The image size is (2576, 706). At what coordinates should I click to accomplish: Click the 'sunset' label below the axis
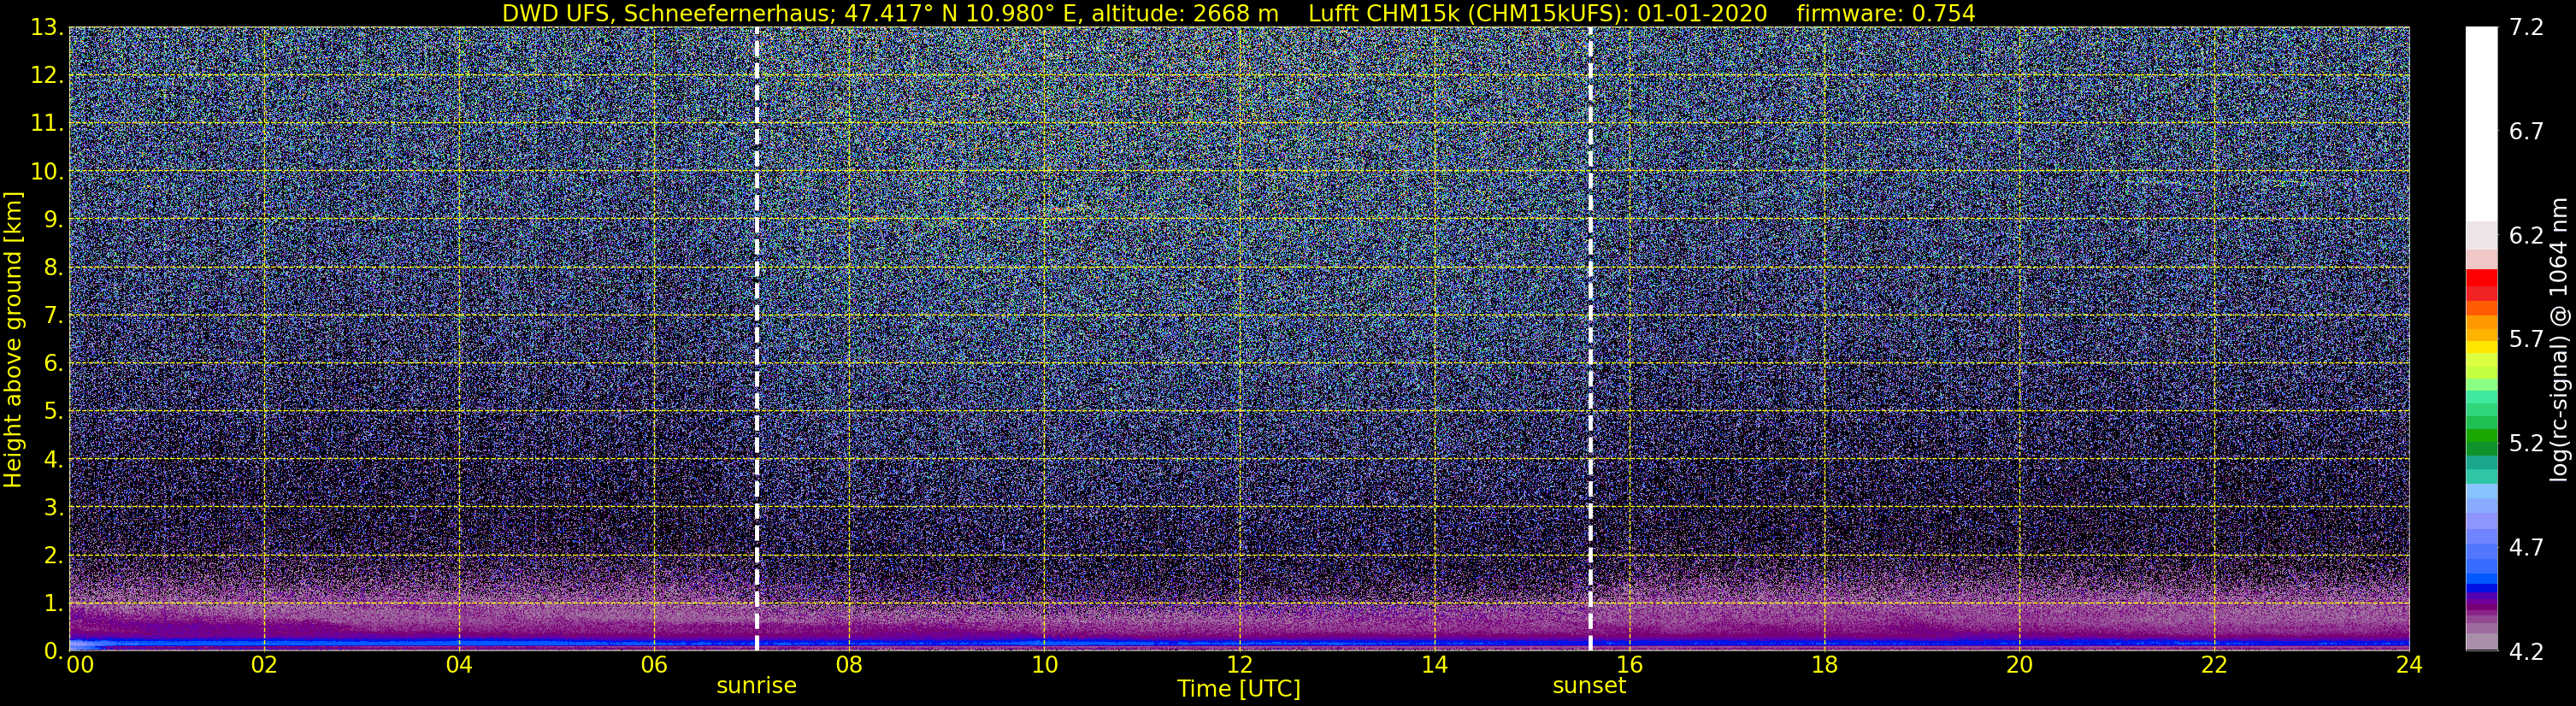click(x=1589, y=686)
